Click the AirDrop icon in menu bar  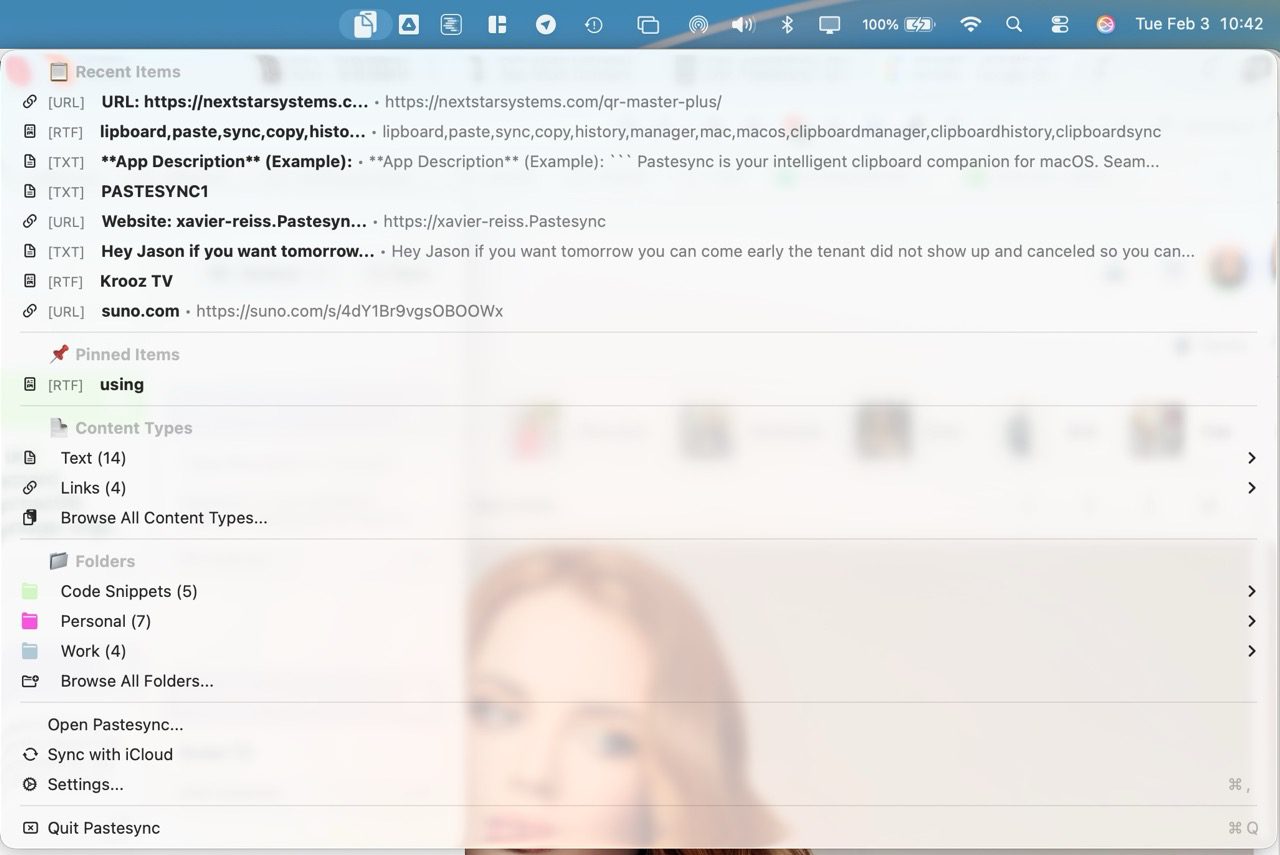click(x=698, y=24)
